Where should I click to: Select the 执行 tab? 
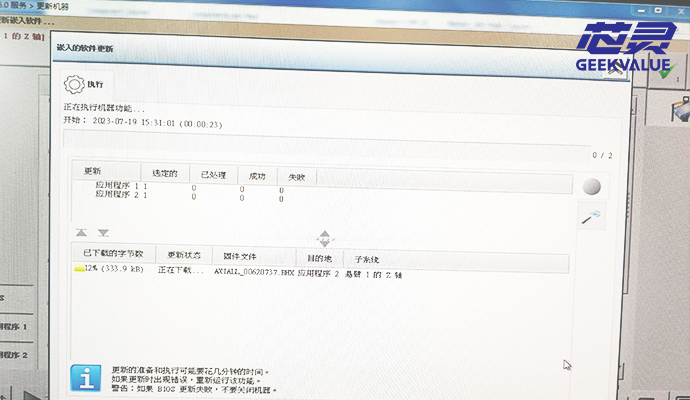tap(88, 84)
